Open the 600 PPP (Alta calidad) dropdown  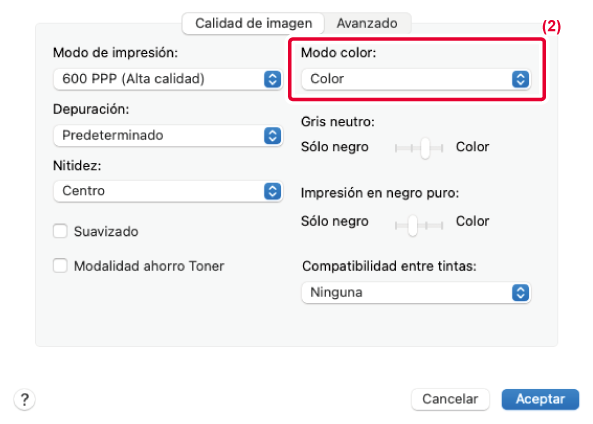click(168, 79)
